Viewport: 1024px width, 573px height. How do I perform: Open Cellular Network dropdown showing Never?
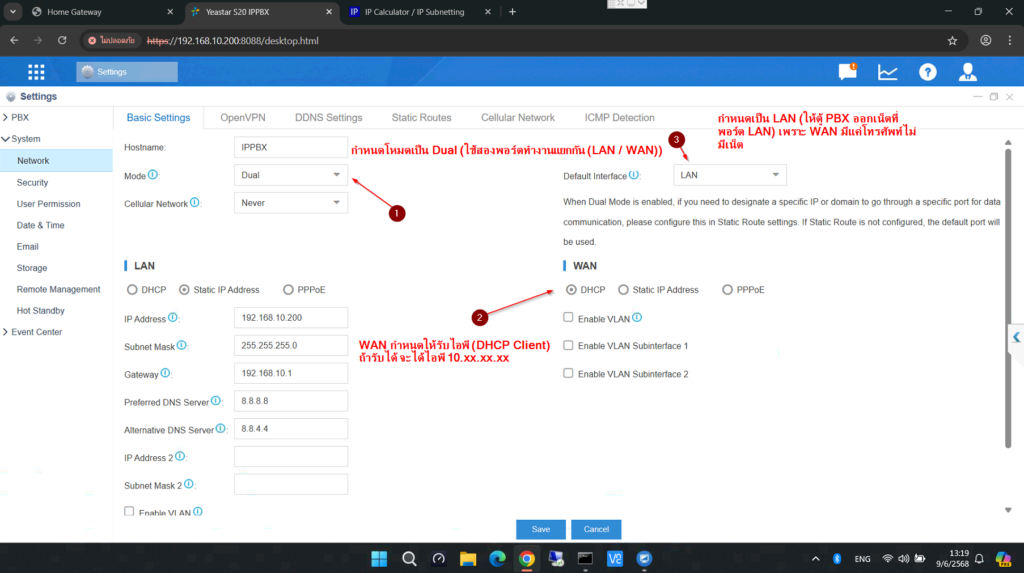tap(291, 203)
